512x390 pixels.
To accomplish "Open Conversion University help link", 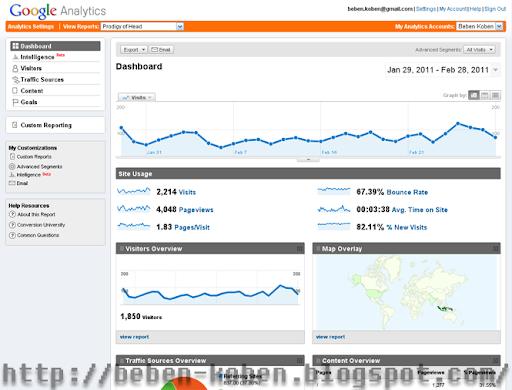I will coord(41,225).
